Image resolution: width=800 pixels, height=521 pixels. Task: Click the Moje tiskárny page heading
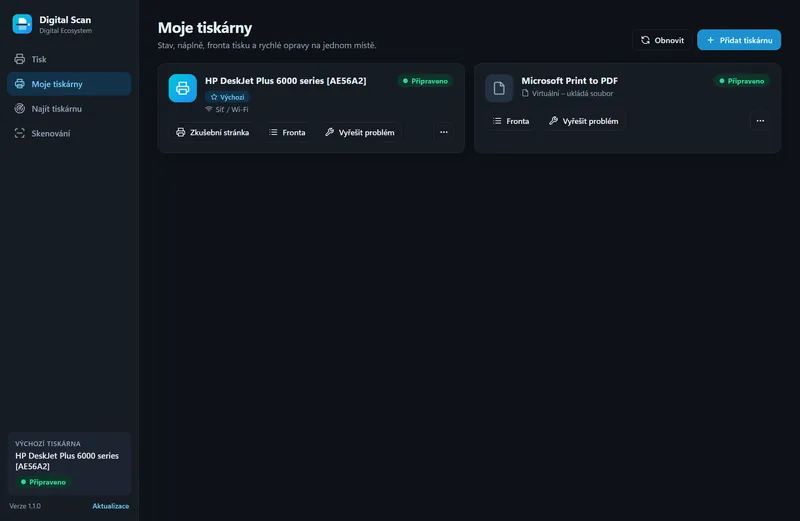(205, 28)
